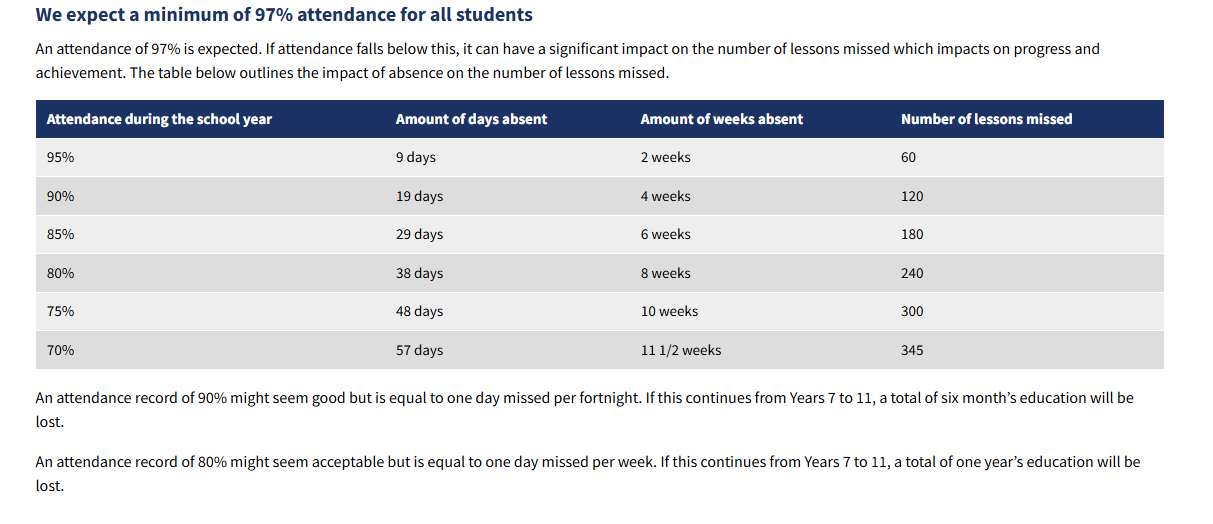Select the '19 days' cell
1213x524 pixels.
419,196
